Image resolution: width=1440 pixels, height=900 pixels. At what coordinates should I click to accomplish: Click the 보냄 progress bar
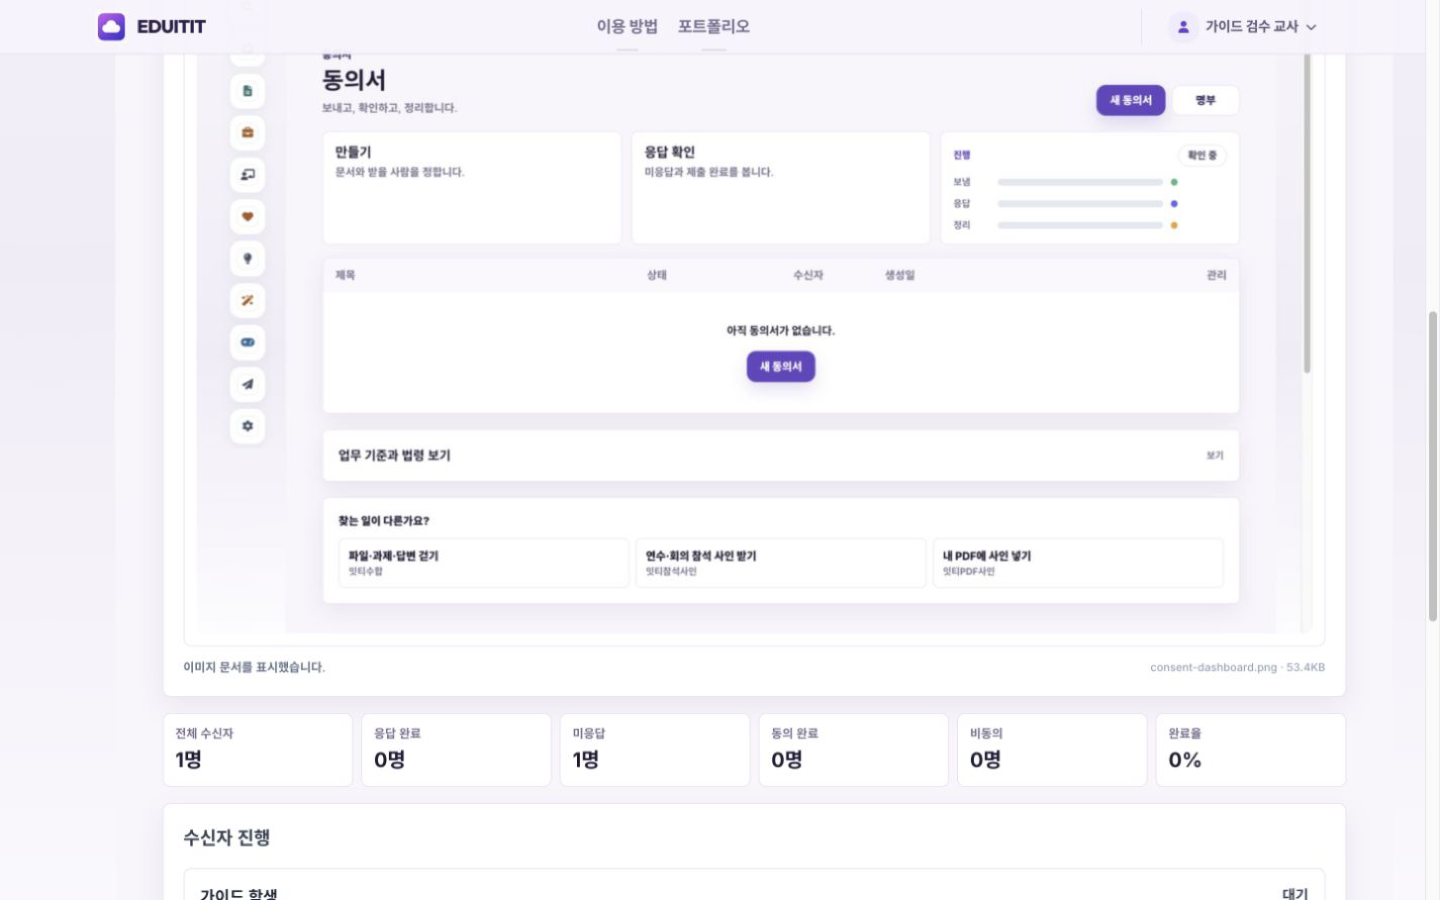point(1080,182)
